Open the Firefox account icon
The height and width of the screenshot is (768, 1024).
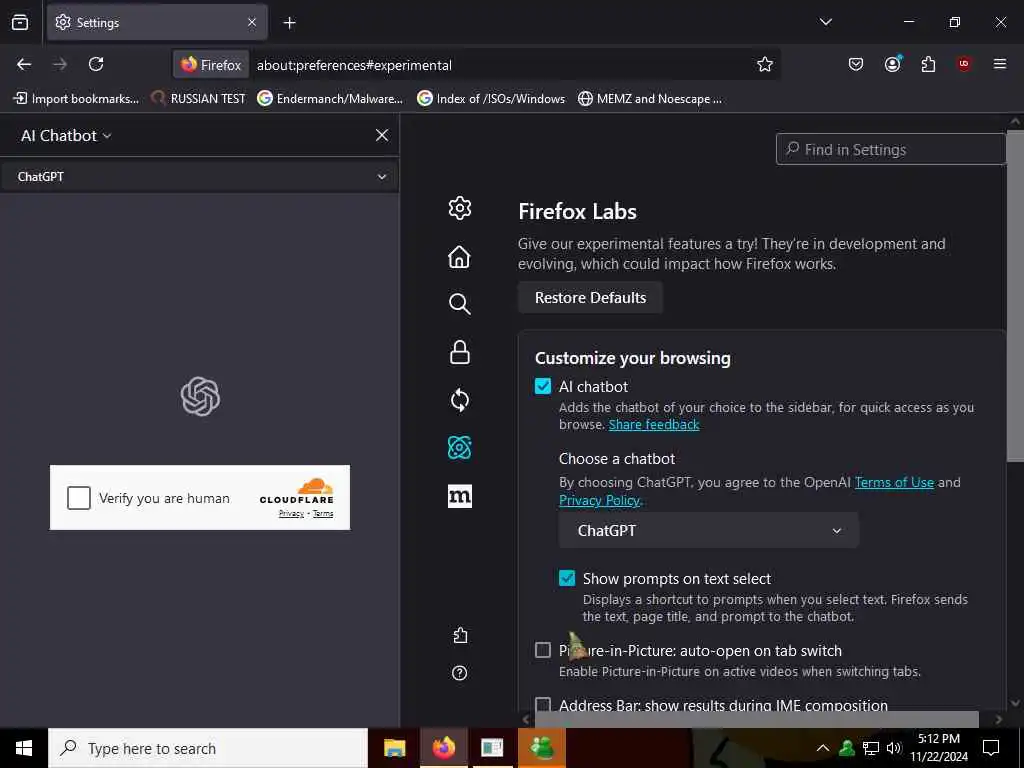coord(892,64)
